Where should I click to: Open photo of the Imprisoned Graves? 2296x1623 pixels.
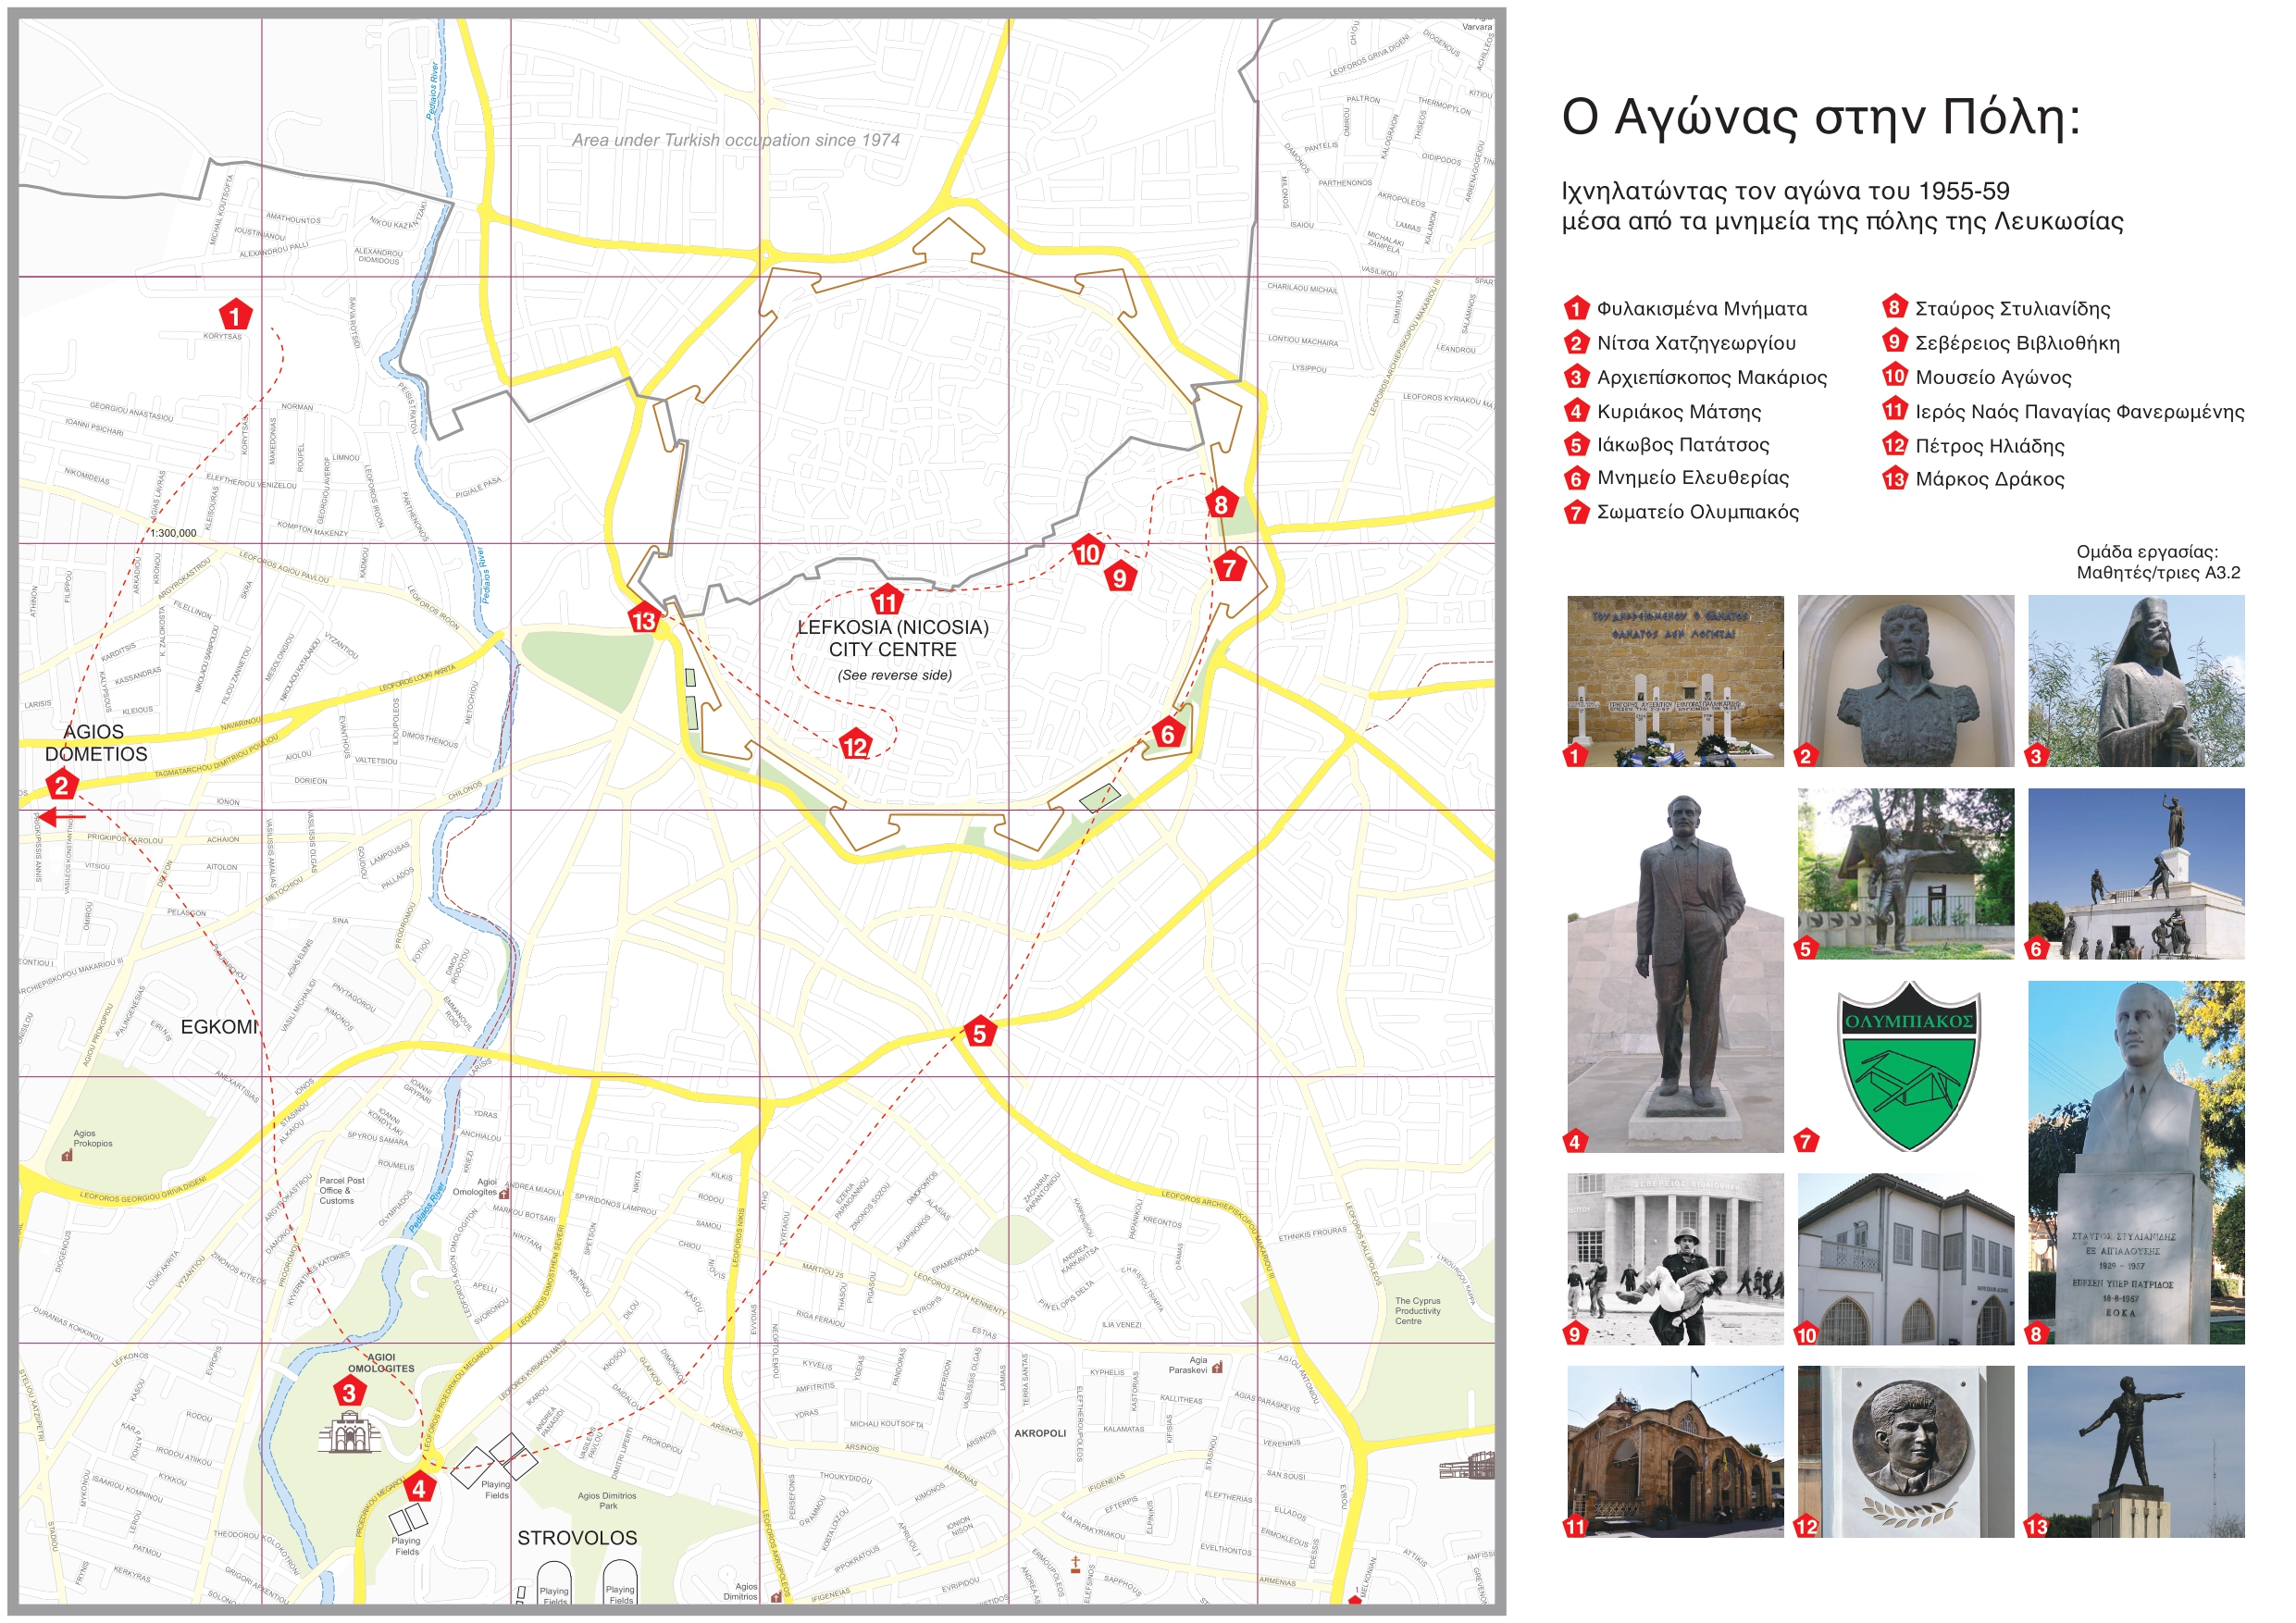click(1675, 681)
